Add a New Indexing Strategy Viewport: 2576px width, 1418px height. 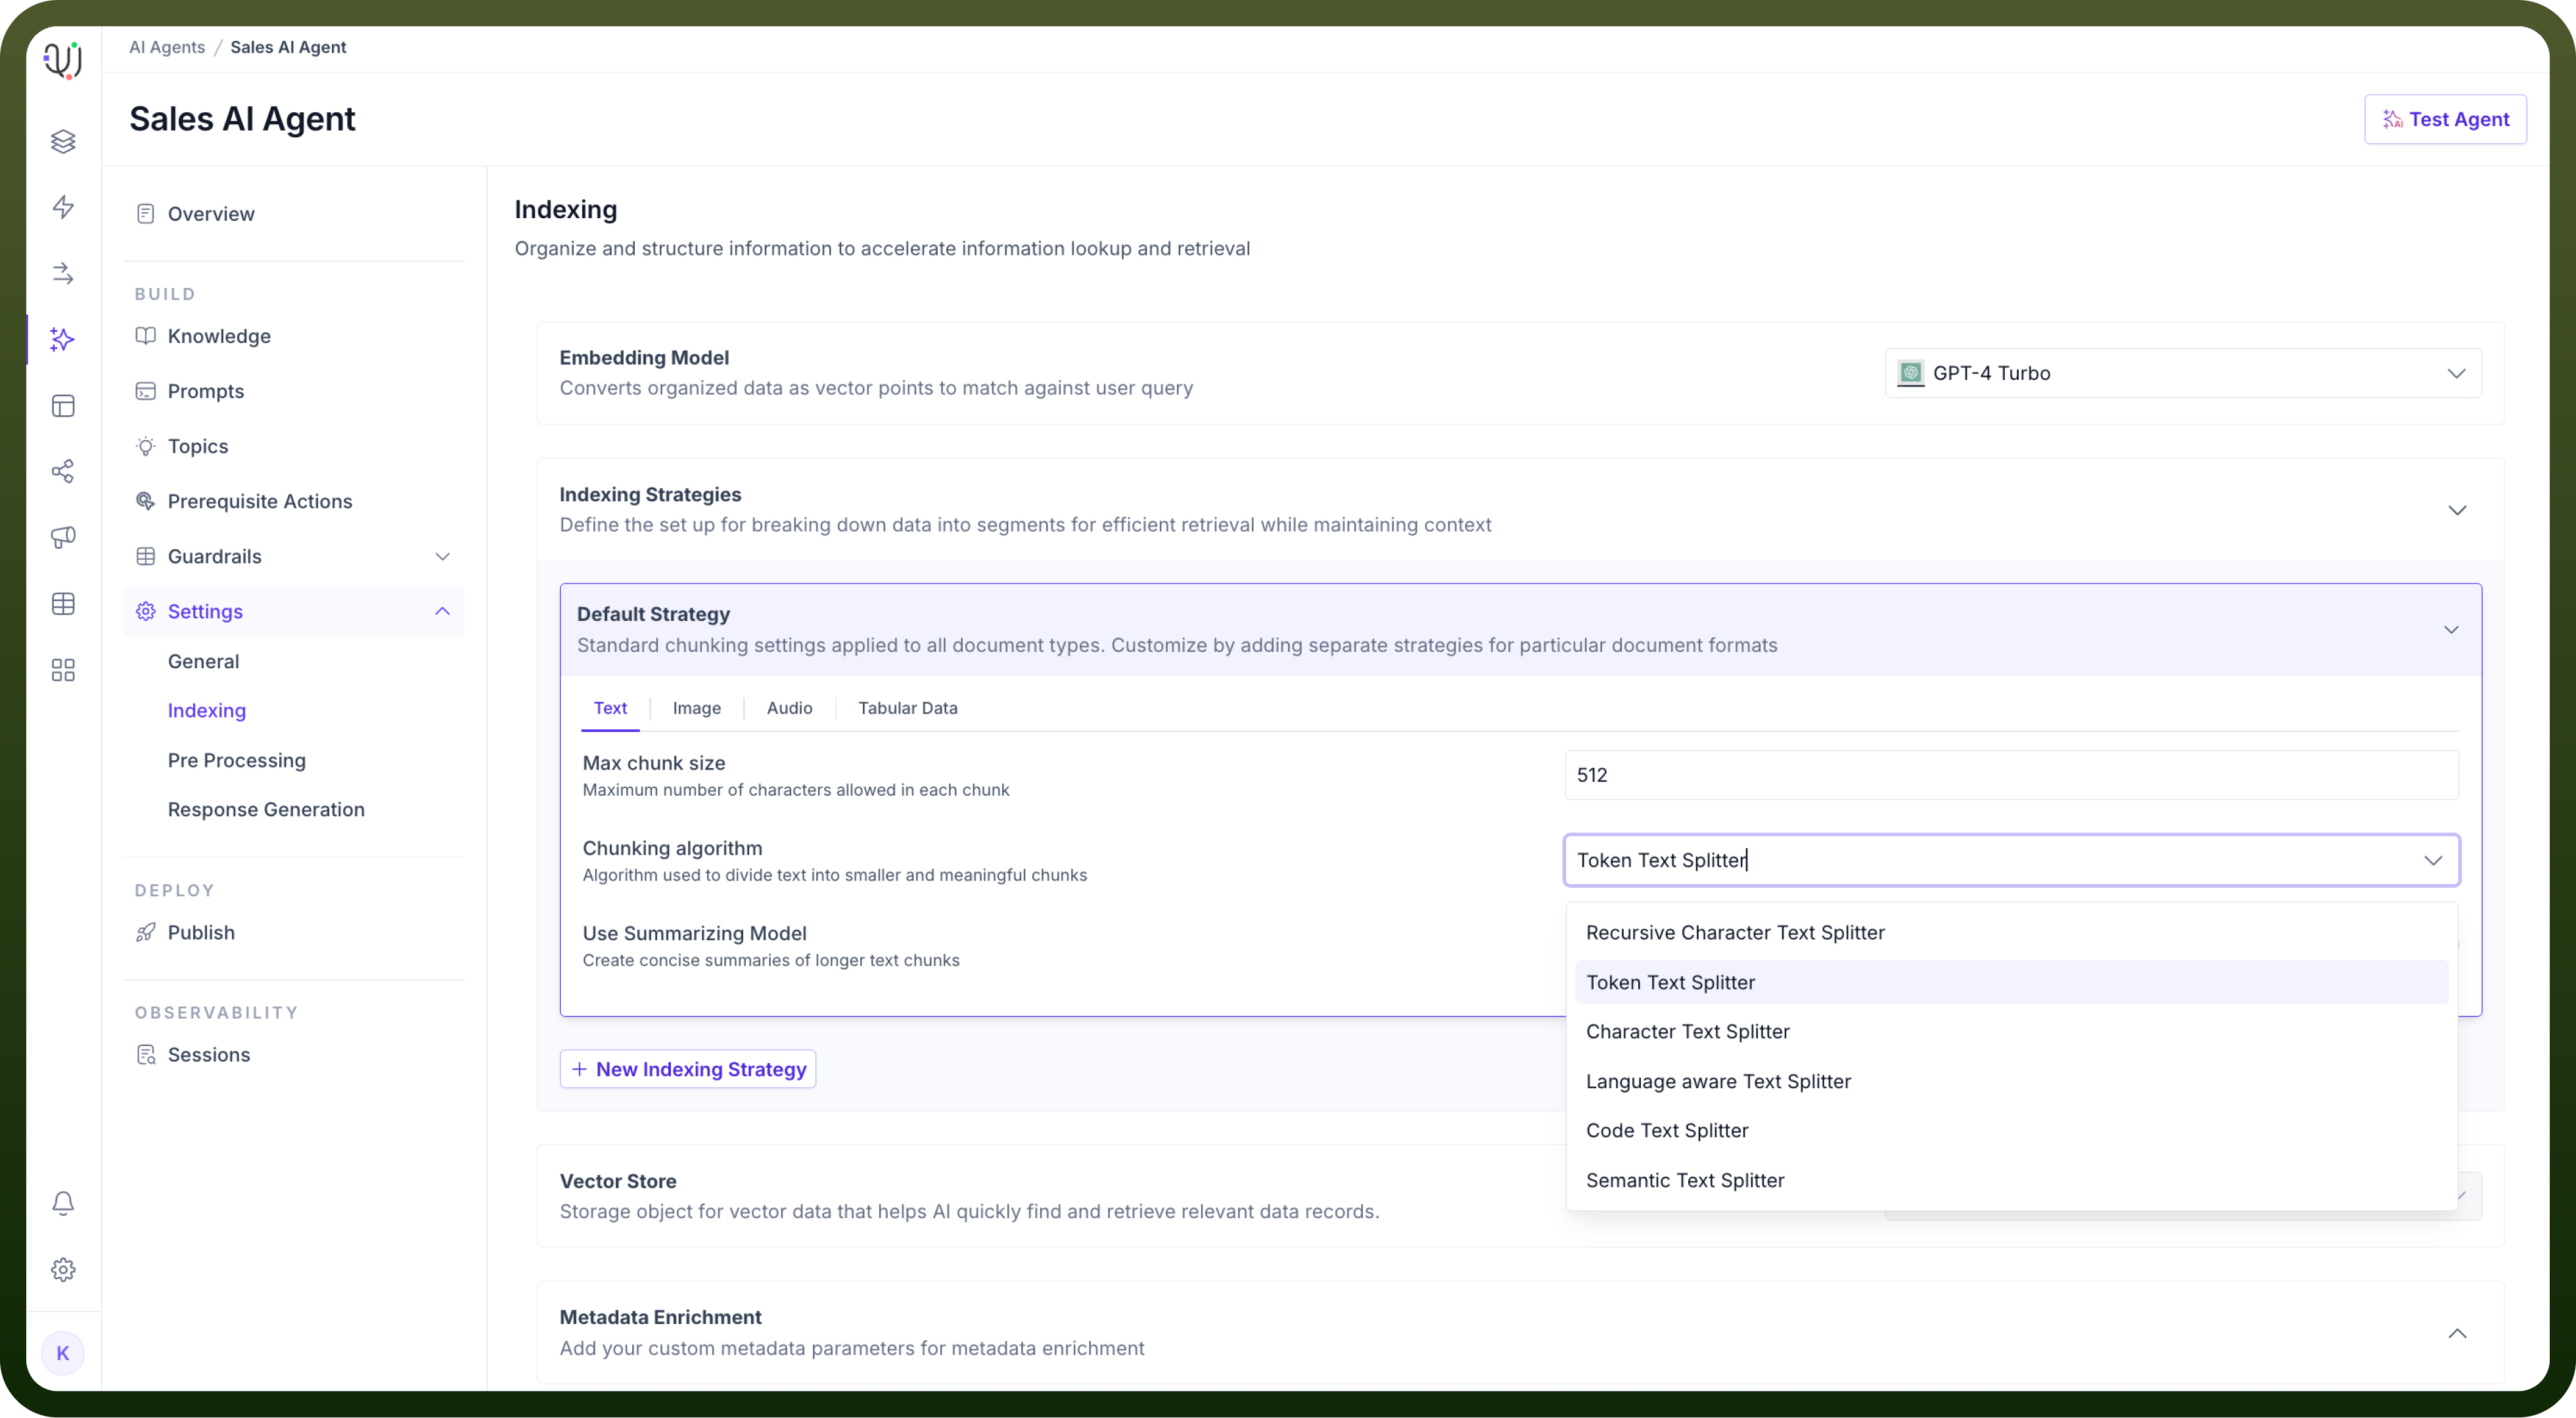coord(688,1069)
